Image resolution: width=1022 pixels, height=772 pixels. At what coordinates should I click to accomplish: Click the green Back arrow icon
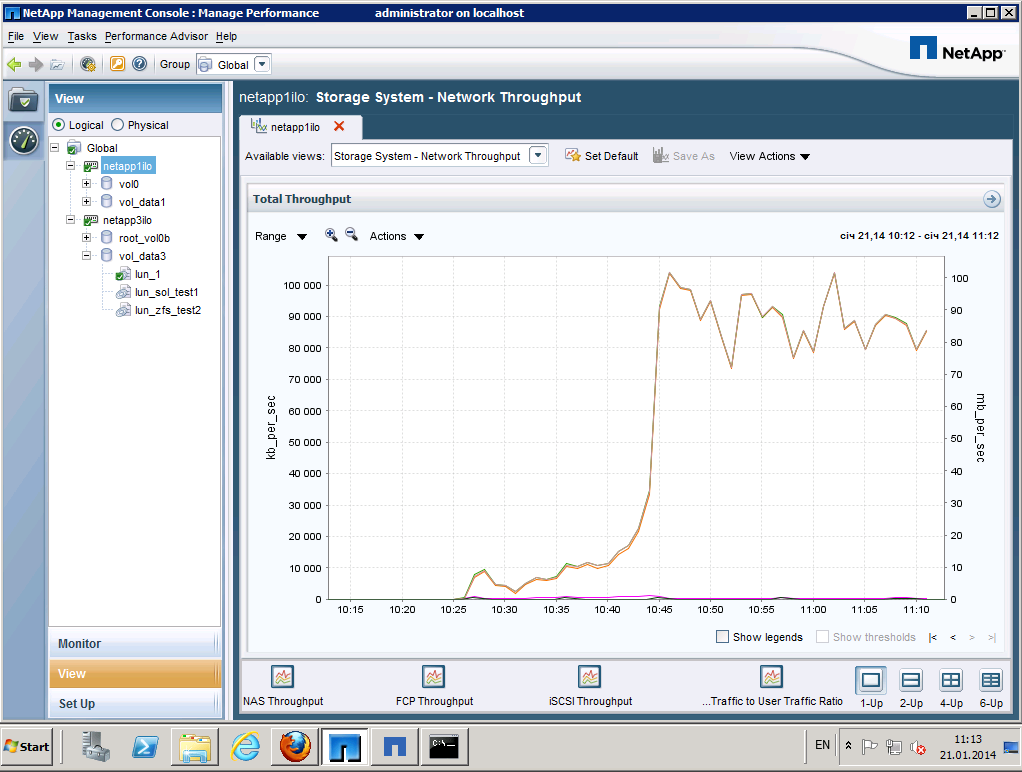point(14,64)
